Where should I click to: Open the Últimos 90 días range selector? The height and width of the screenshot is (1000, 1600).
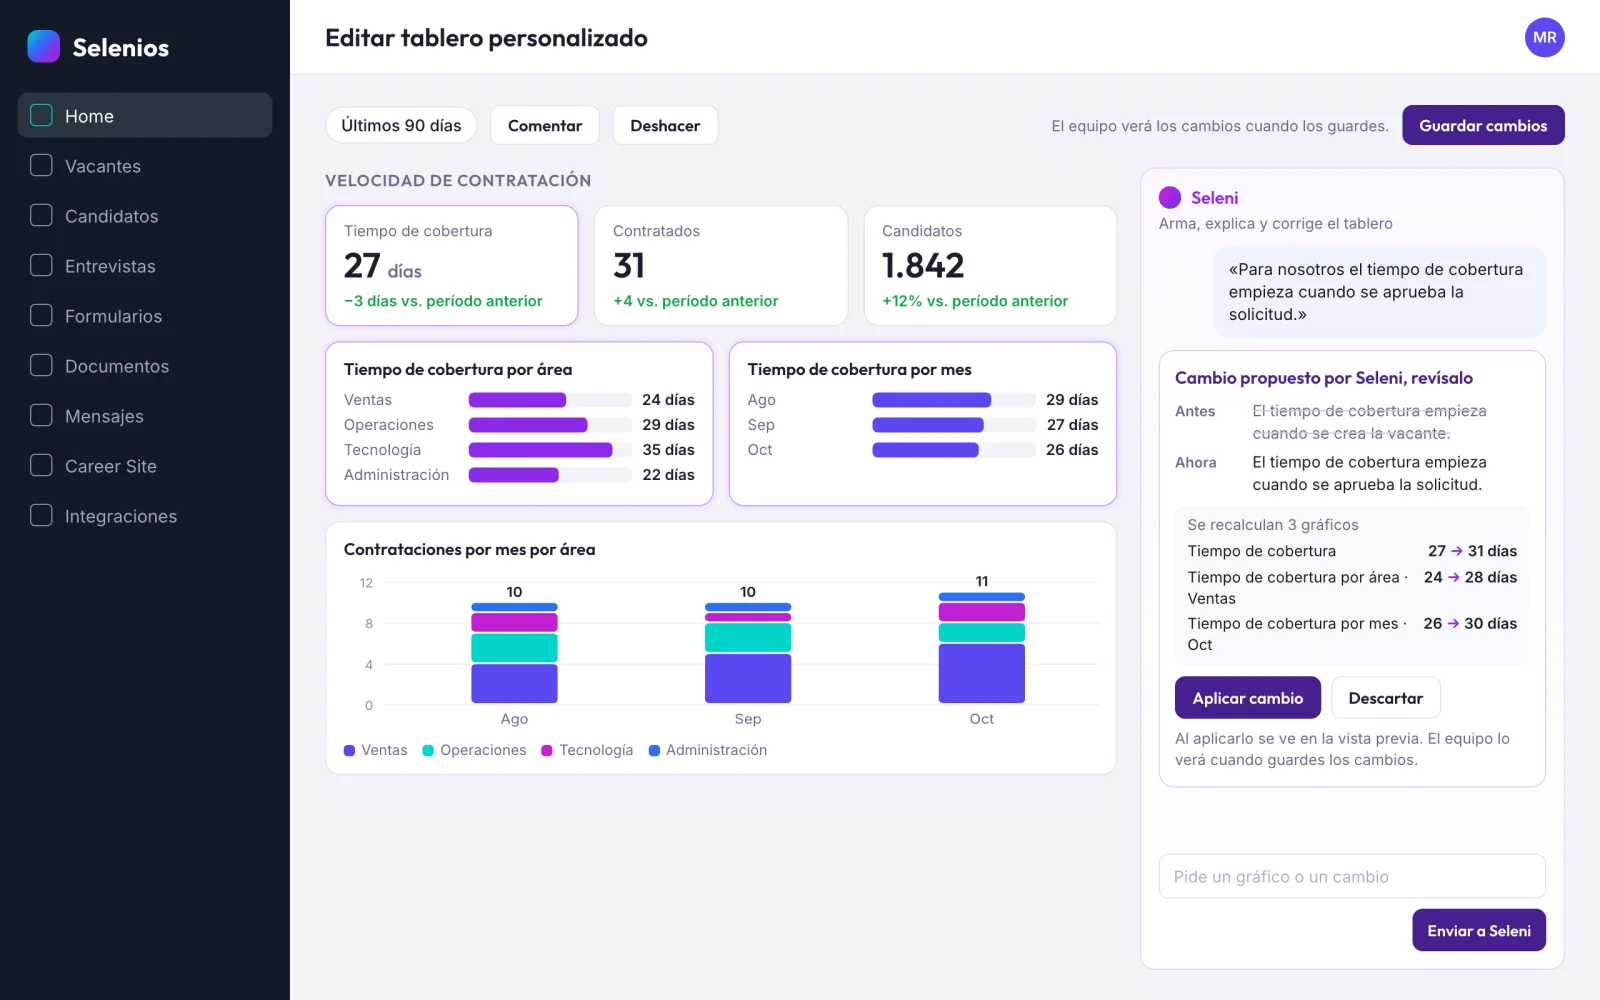401,125
